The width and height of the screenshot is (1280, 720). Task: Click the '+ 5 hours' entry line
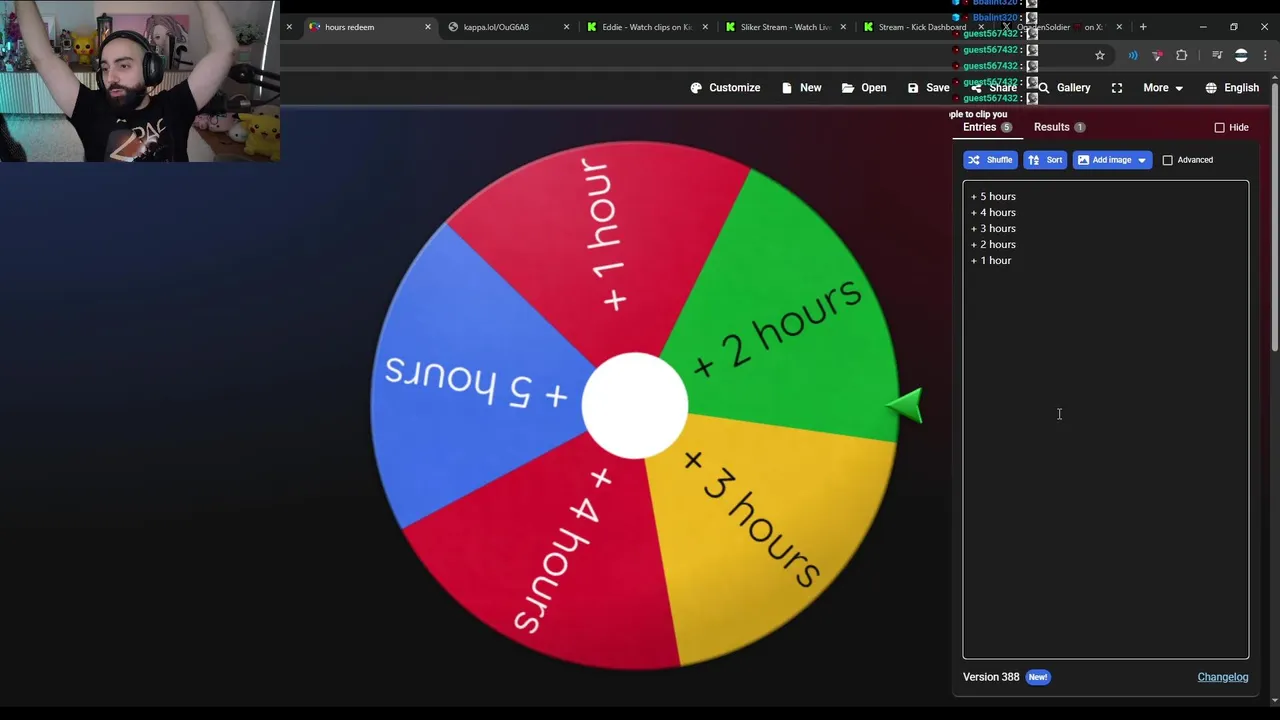point(993,196)
